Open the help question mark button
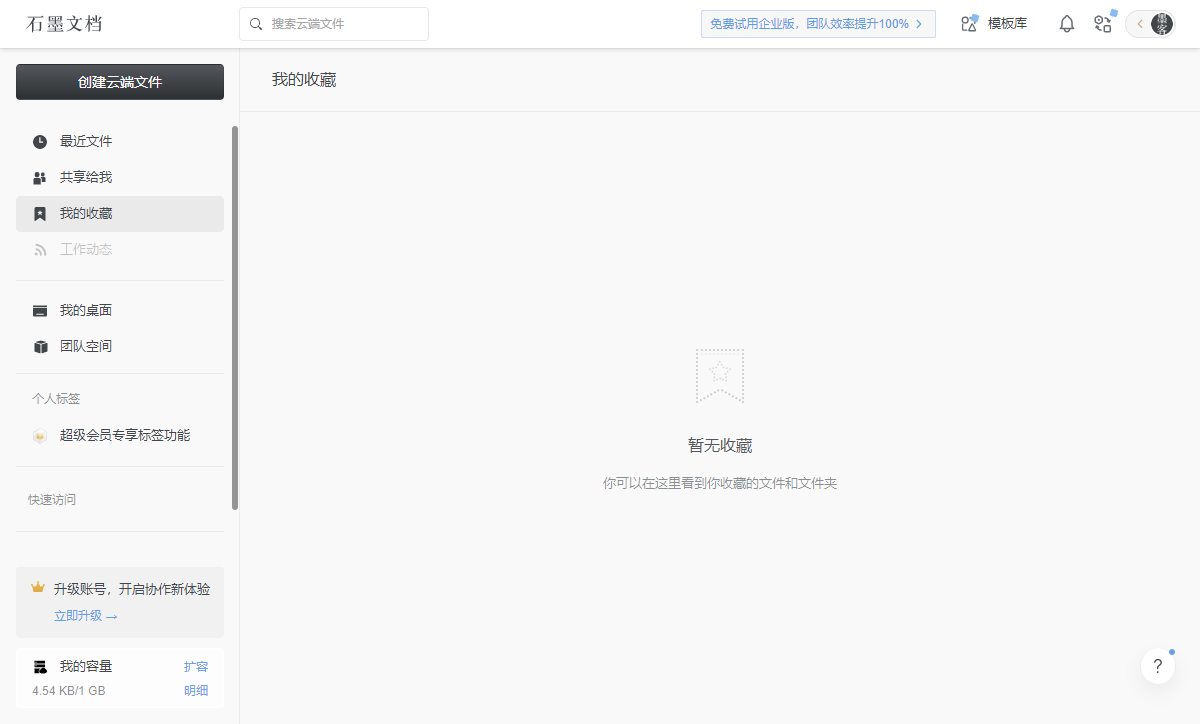 click(1158, 667)
